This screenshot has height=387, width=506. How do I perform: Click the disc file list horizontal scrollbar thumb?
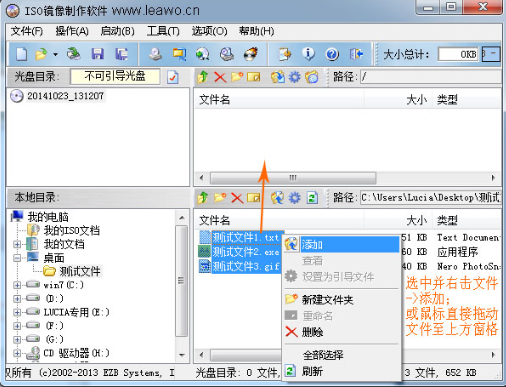click(293, 178)
